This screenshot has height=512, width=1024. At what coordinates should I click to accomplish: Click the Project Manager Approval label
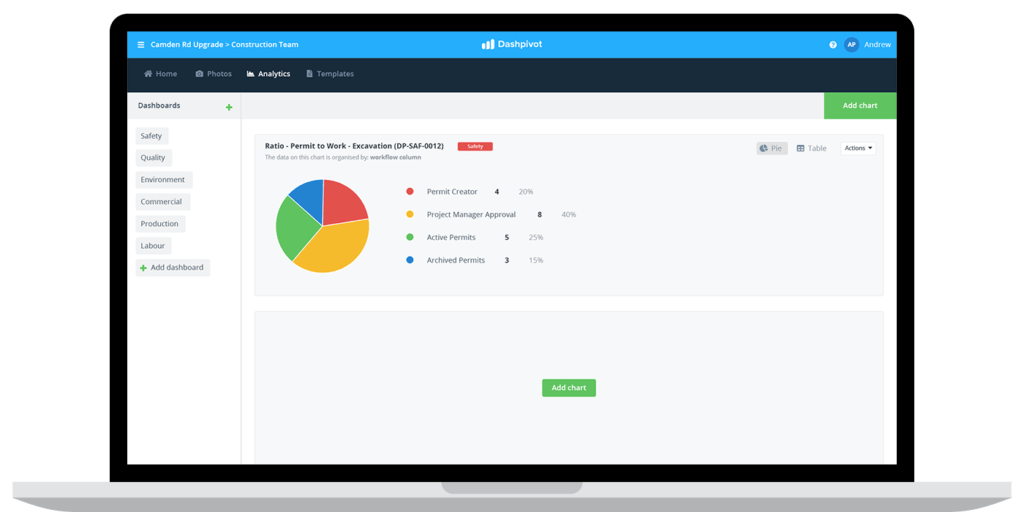pos(472,214)
